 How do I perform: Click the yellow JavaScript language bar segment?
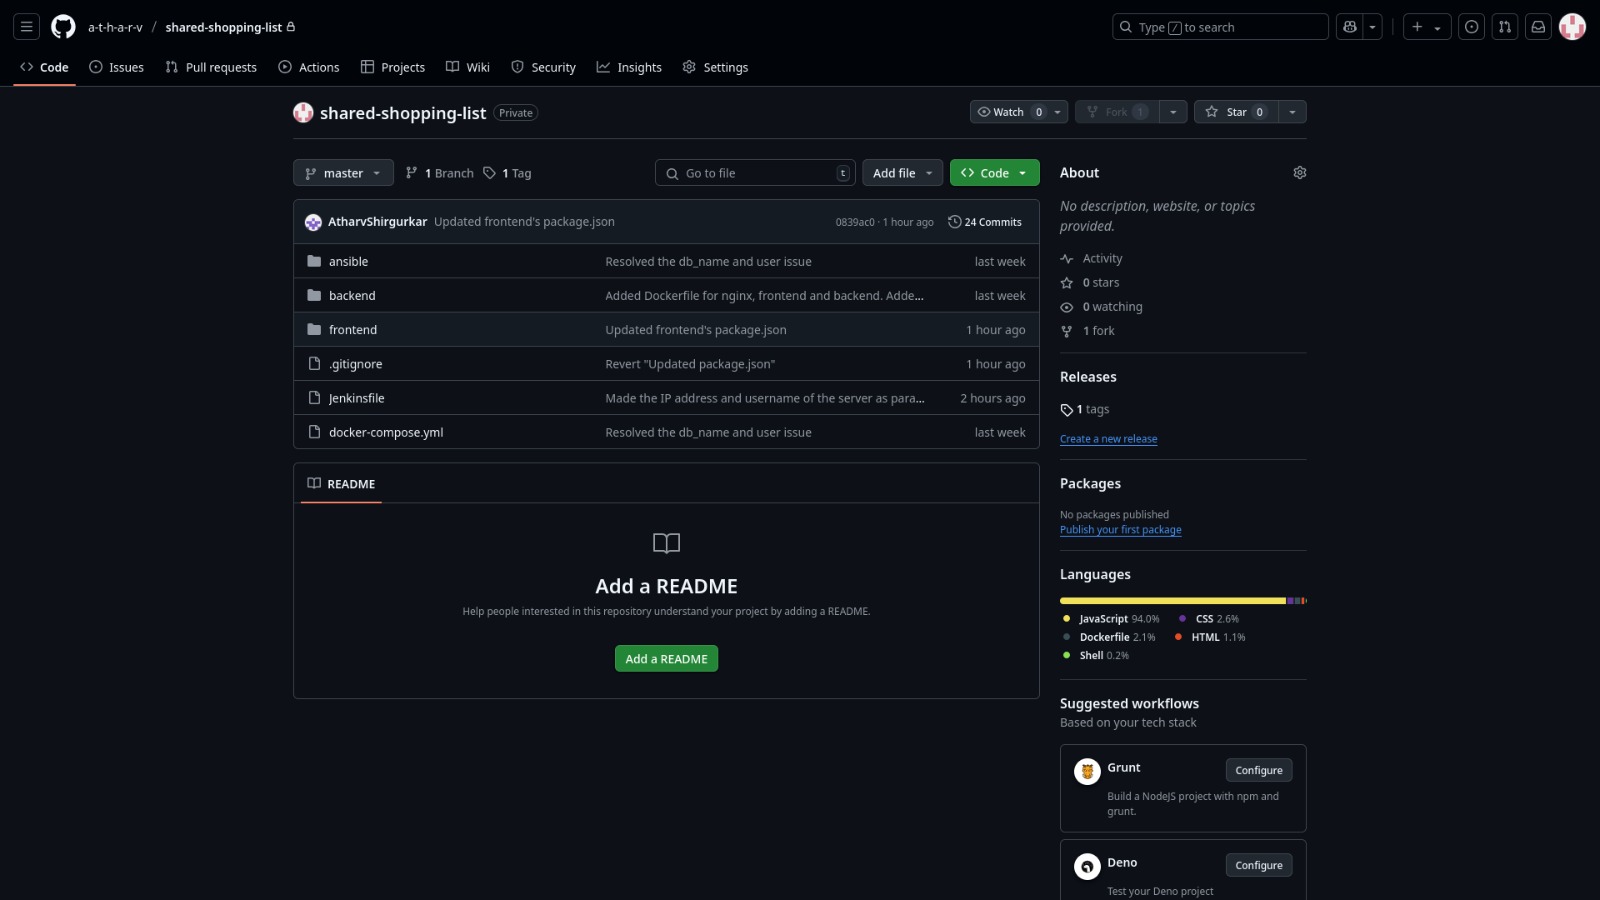pyautogui.click(x=1173, y=601)
